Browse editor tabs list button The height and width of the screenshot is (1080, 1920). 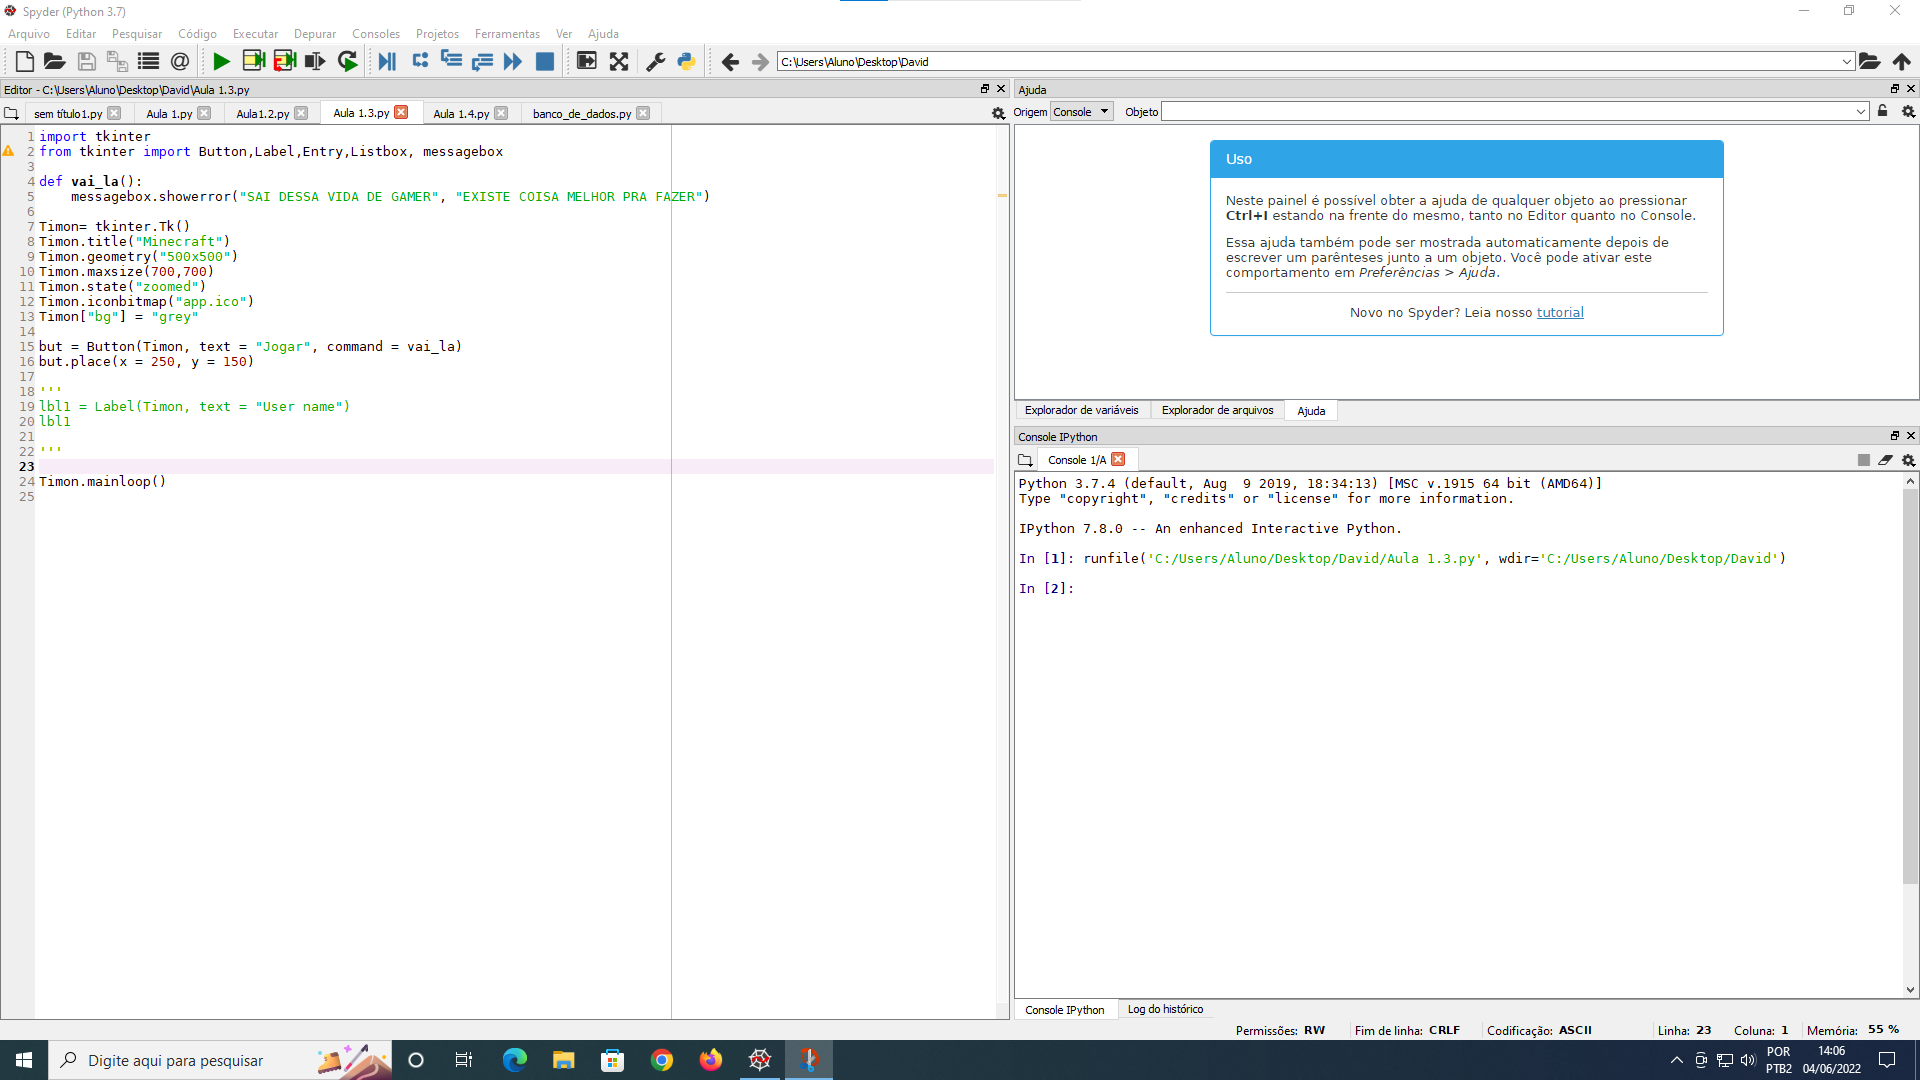tap(11, 114)
